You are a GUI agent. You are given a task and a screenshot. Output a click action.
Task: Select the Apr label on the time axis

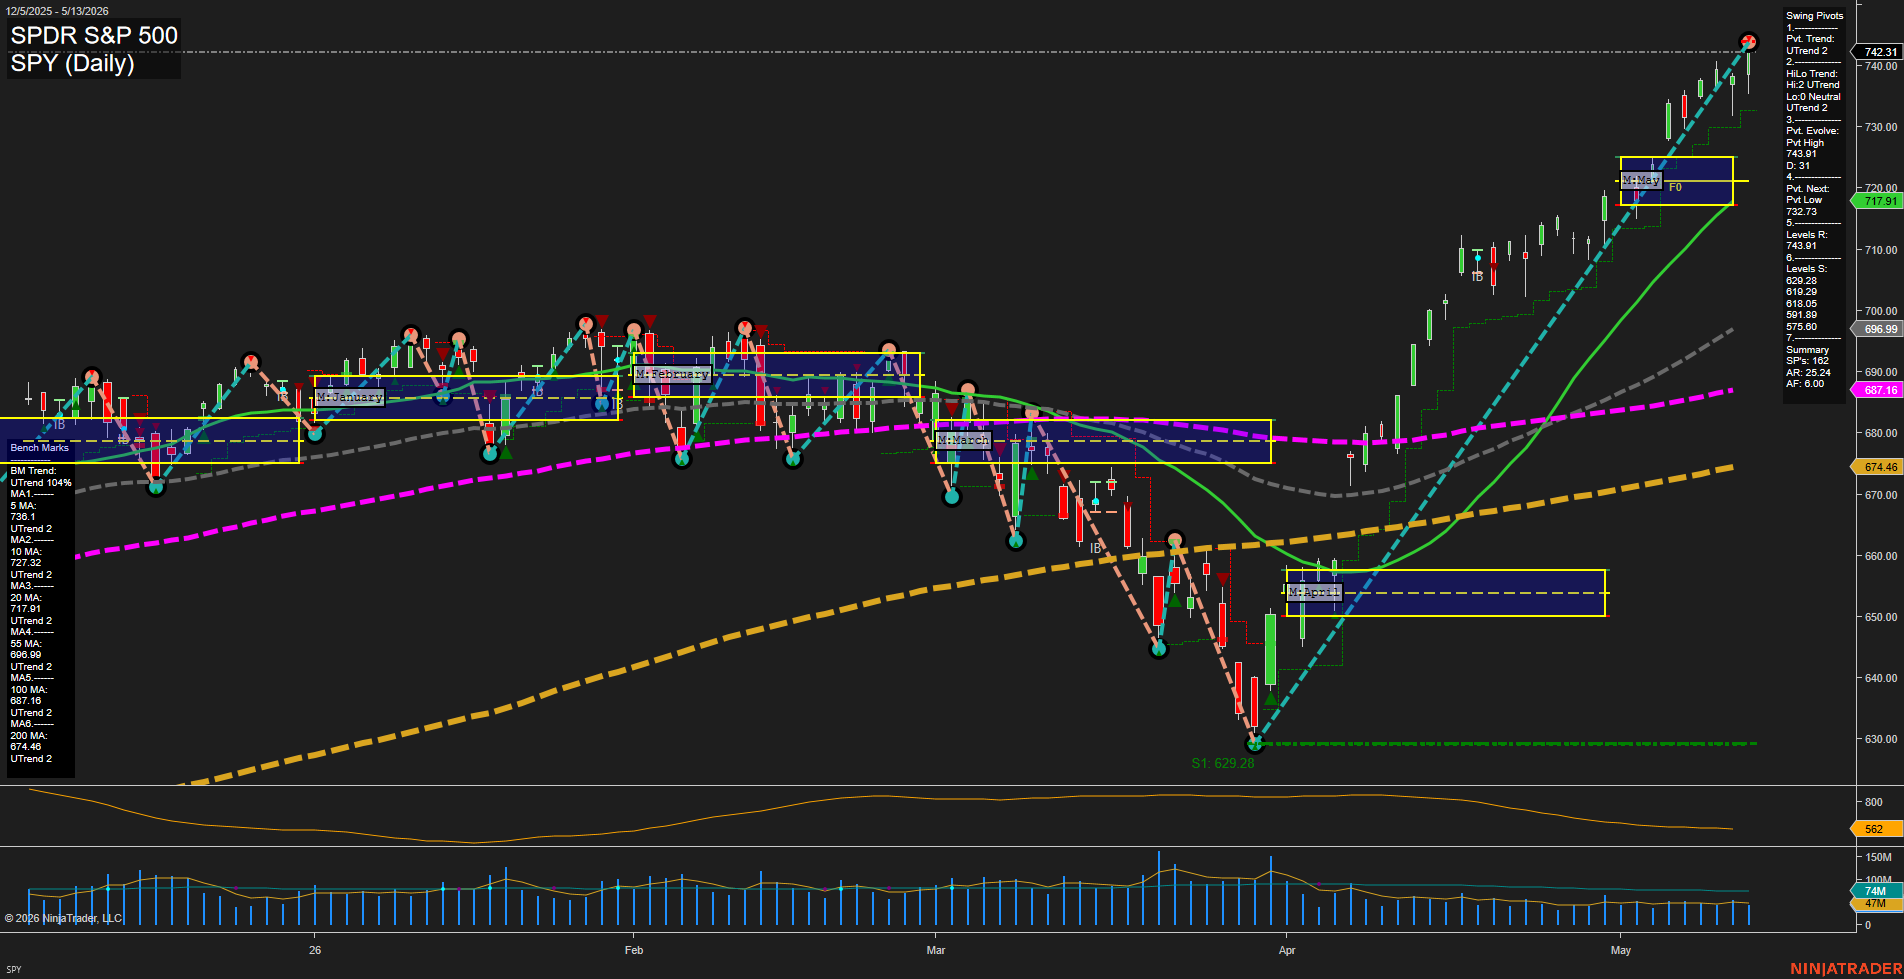click(x=1287, y=950)
